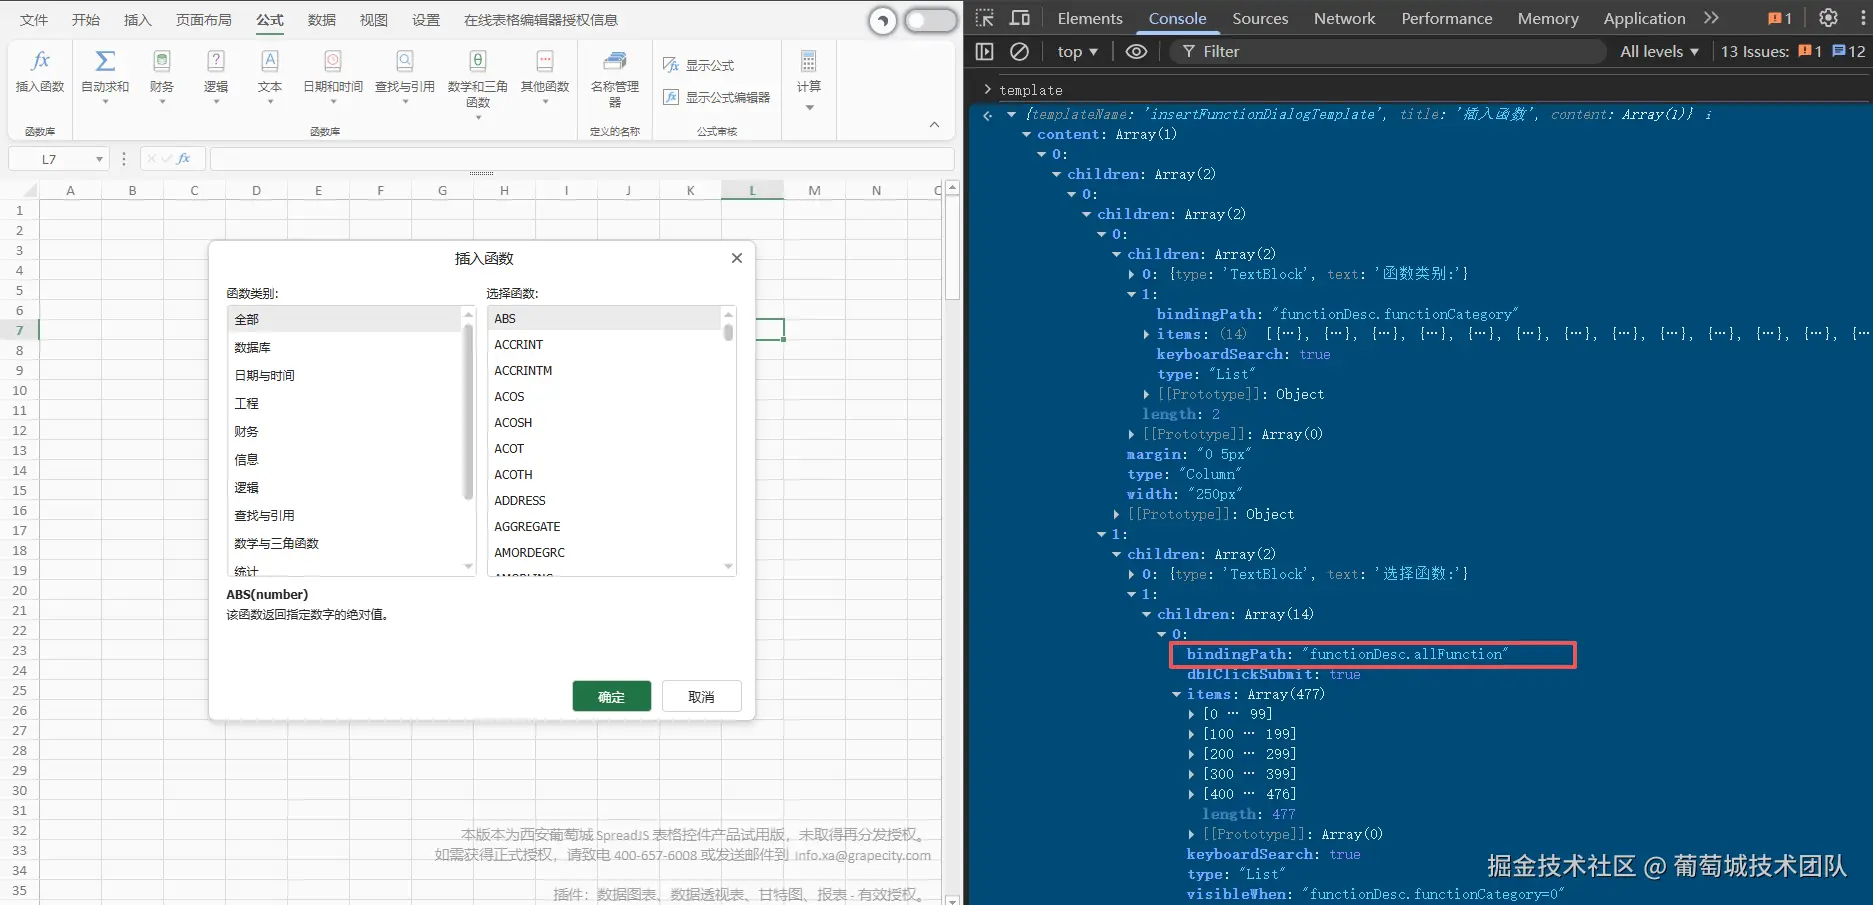Viewport: 1873px width, 905px height.
Task: Click the 名称管理器 icon
Action: [x=615, y=62]
